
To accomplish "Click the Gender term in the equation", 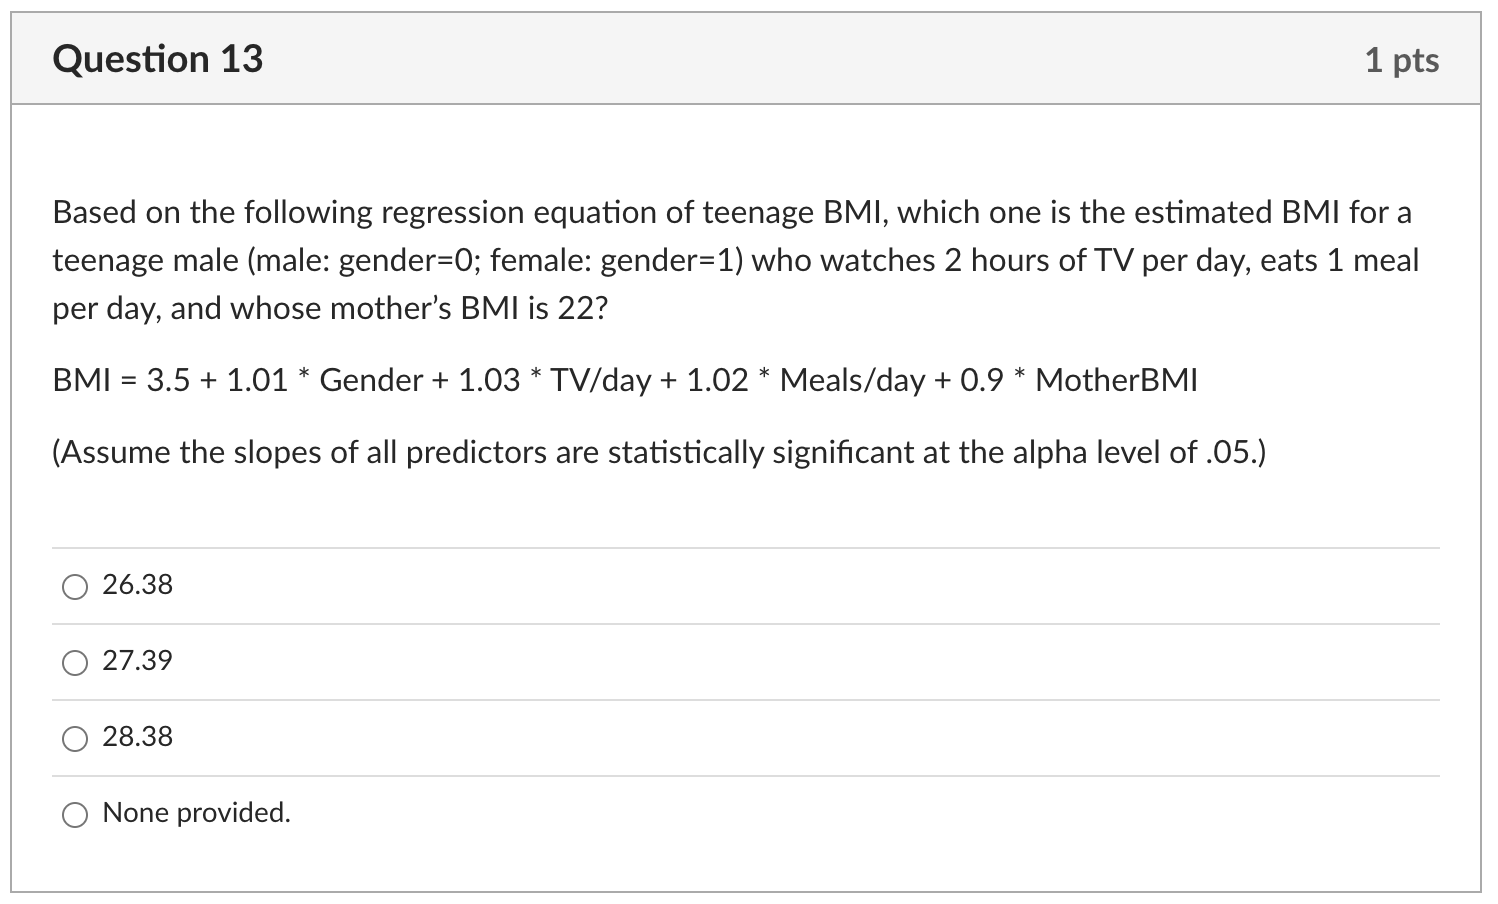I will tap(371, 381).
